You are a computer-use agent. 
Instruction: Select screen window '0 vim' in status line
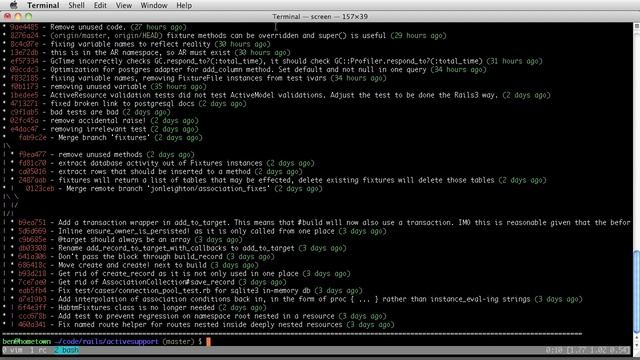click(x=12, y=350)
